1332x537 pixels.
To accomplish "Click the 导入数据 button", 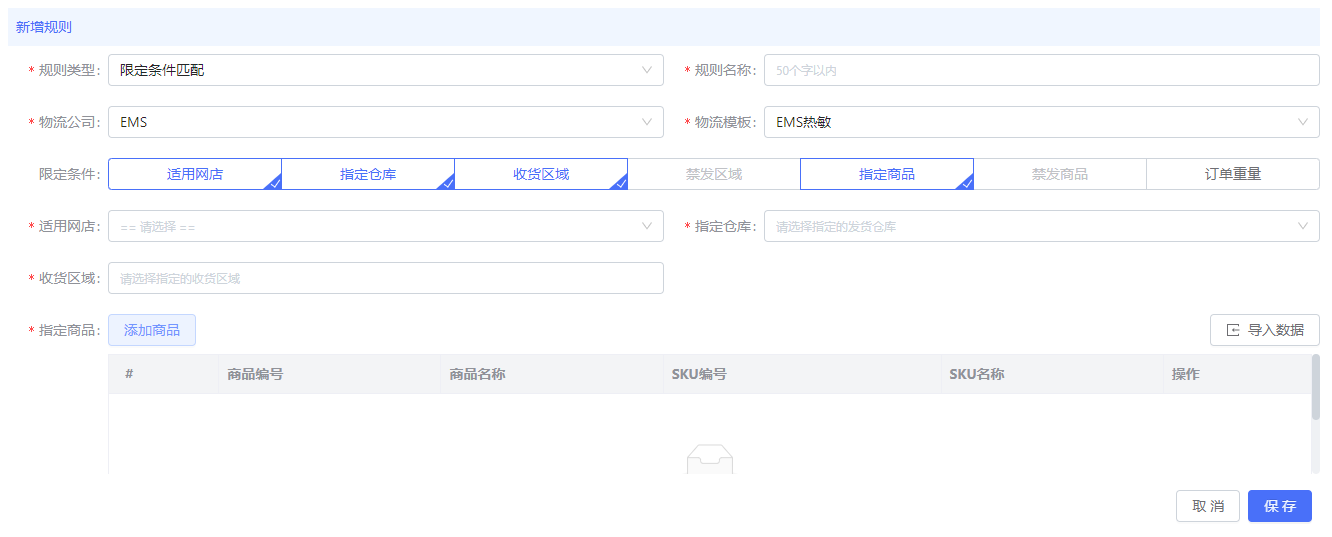I will pos(1265,330).
